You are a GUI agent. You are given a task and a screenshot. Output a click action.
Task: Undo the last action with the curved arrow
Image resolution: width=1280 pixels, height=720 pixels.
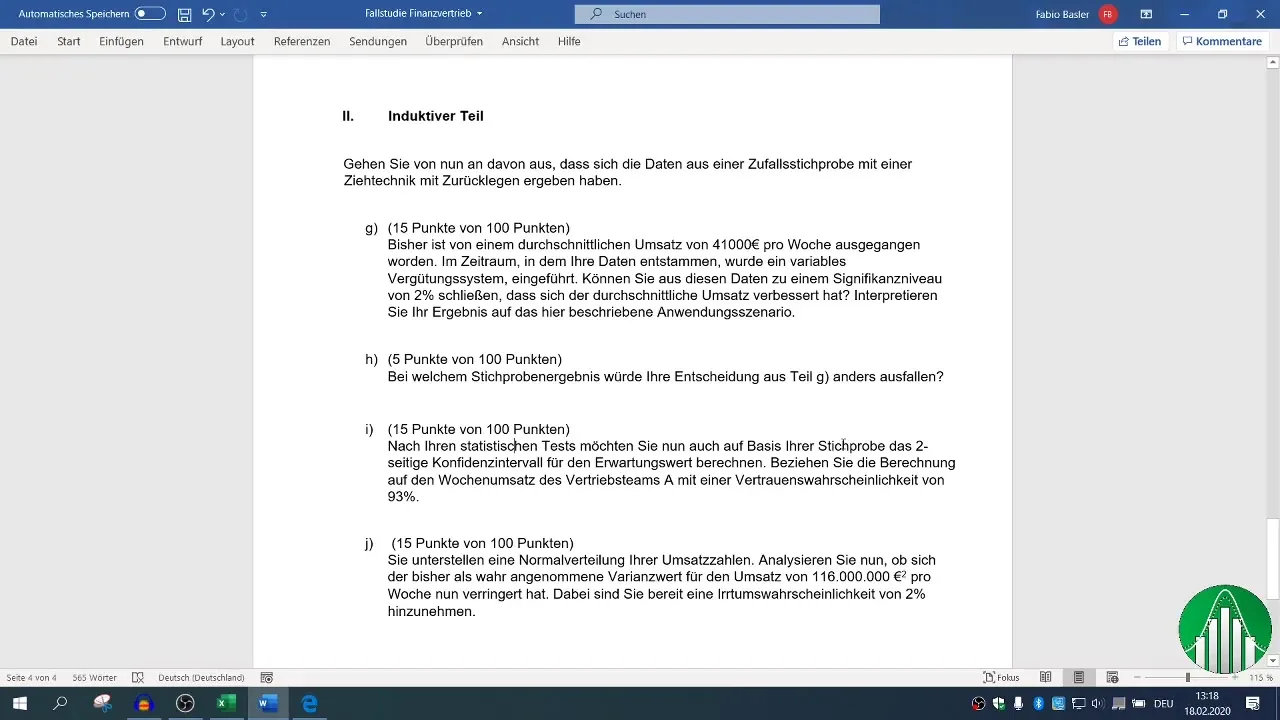[x=208, y=14]
